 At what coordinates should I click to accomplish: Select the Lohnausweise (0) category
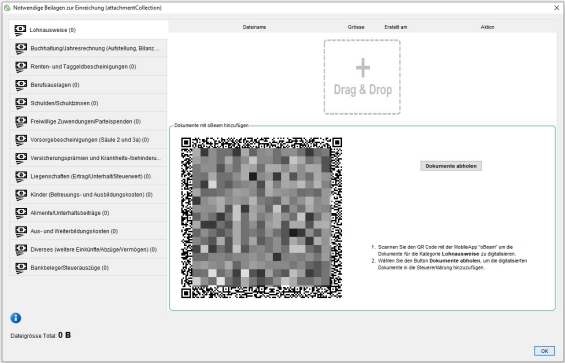click(88, 30)
